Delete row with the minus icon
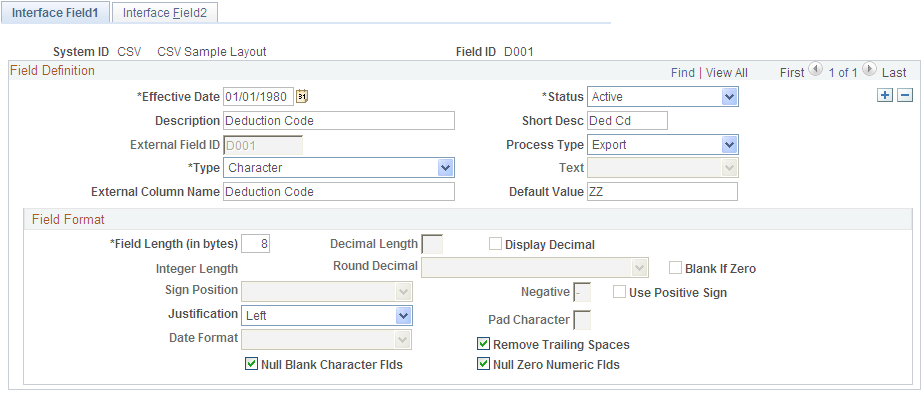This screenshot has height=394, width=923. coord(905,95)
